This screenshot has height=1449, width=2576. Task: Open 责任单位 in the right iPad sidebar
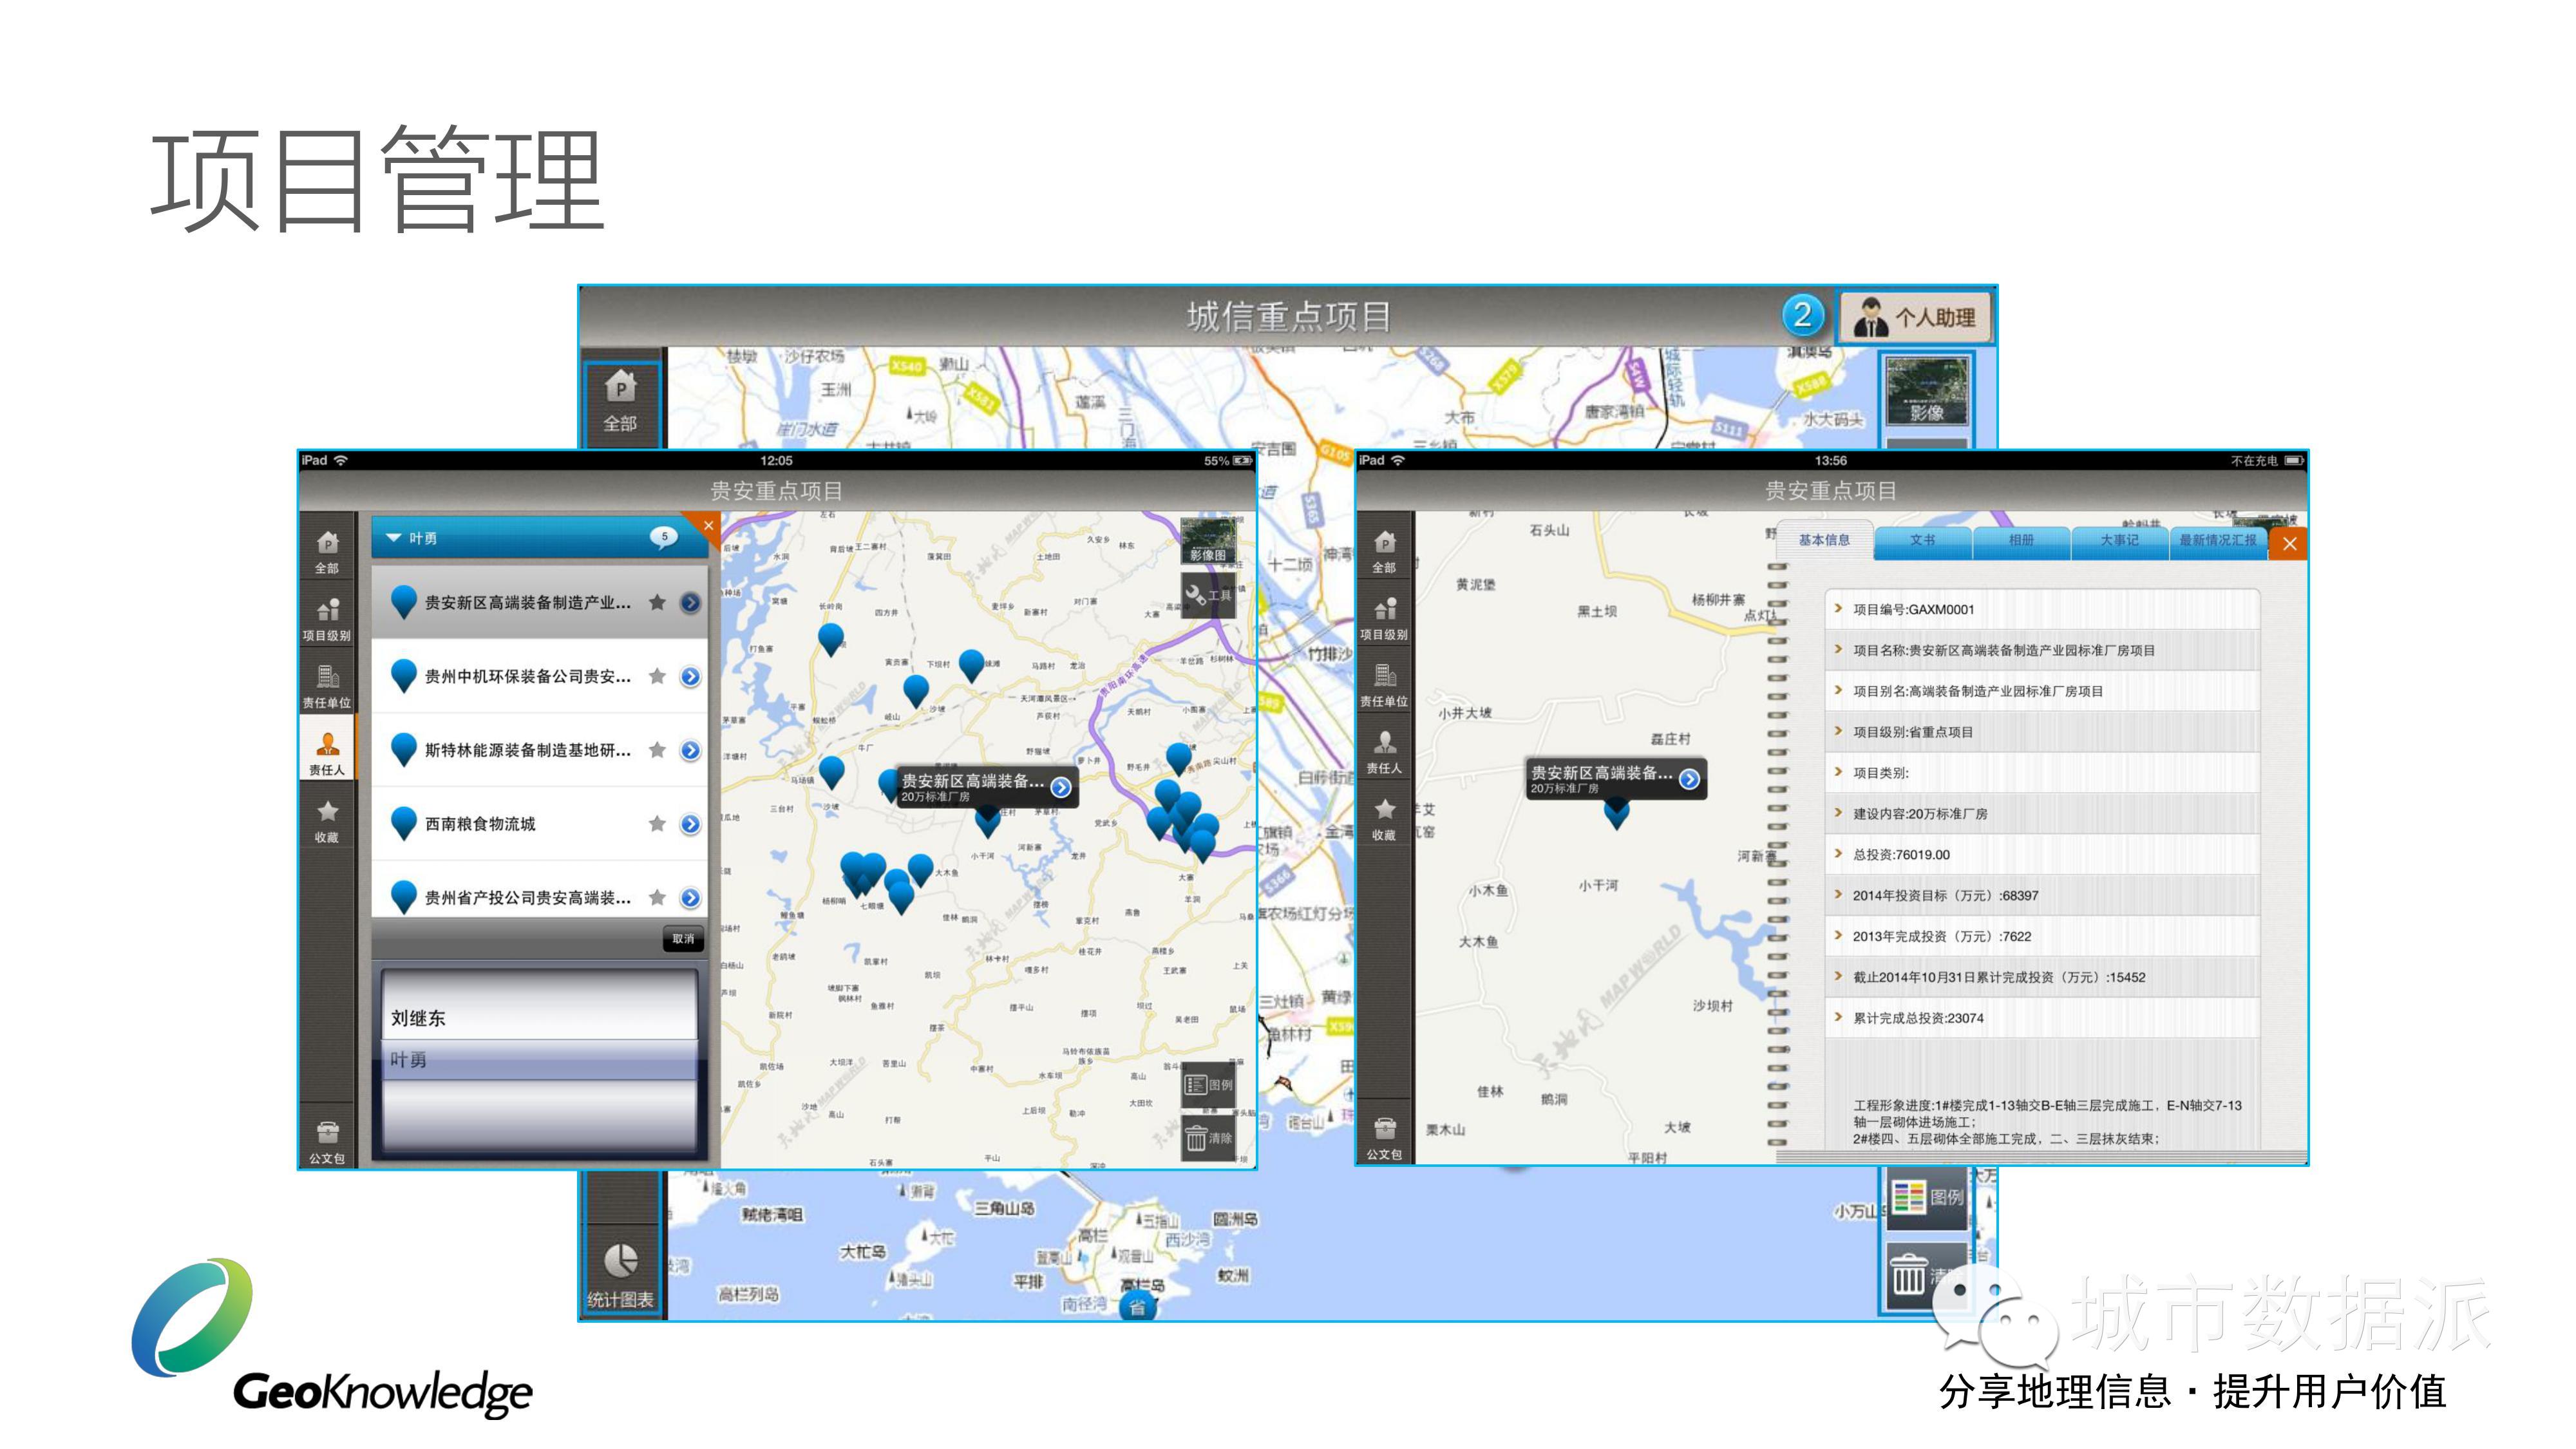coord(1384,685)
